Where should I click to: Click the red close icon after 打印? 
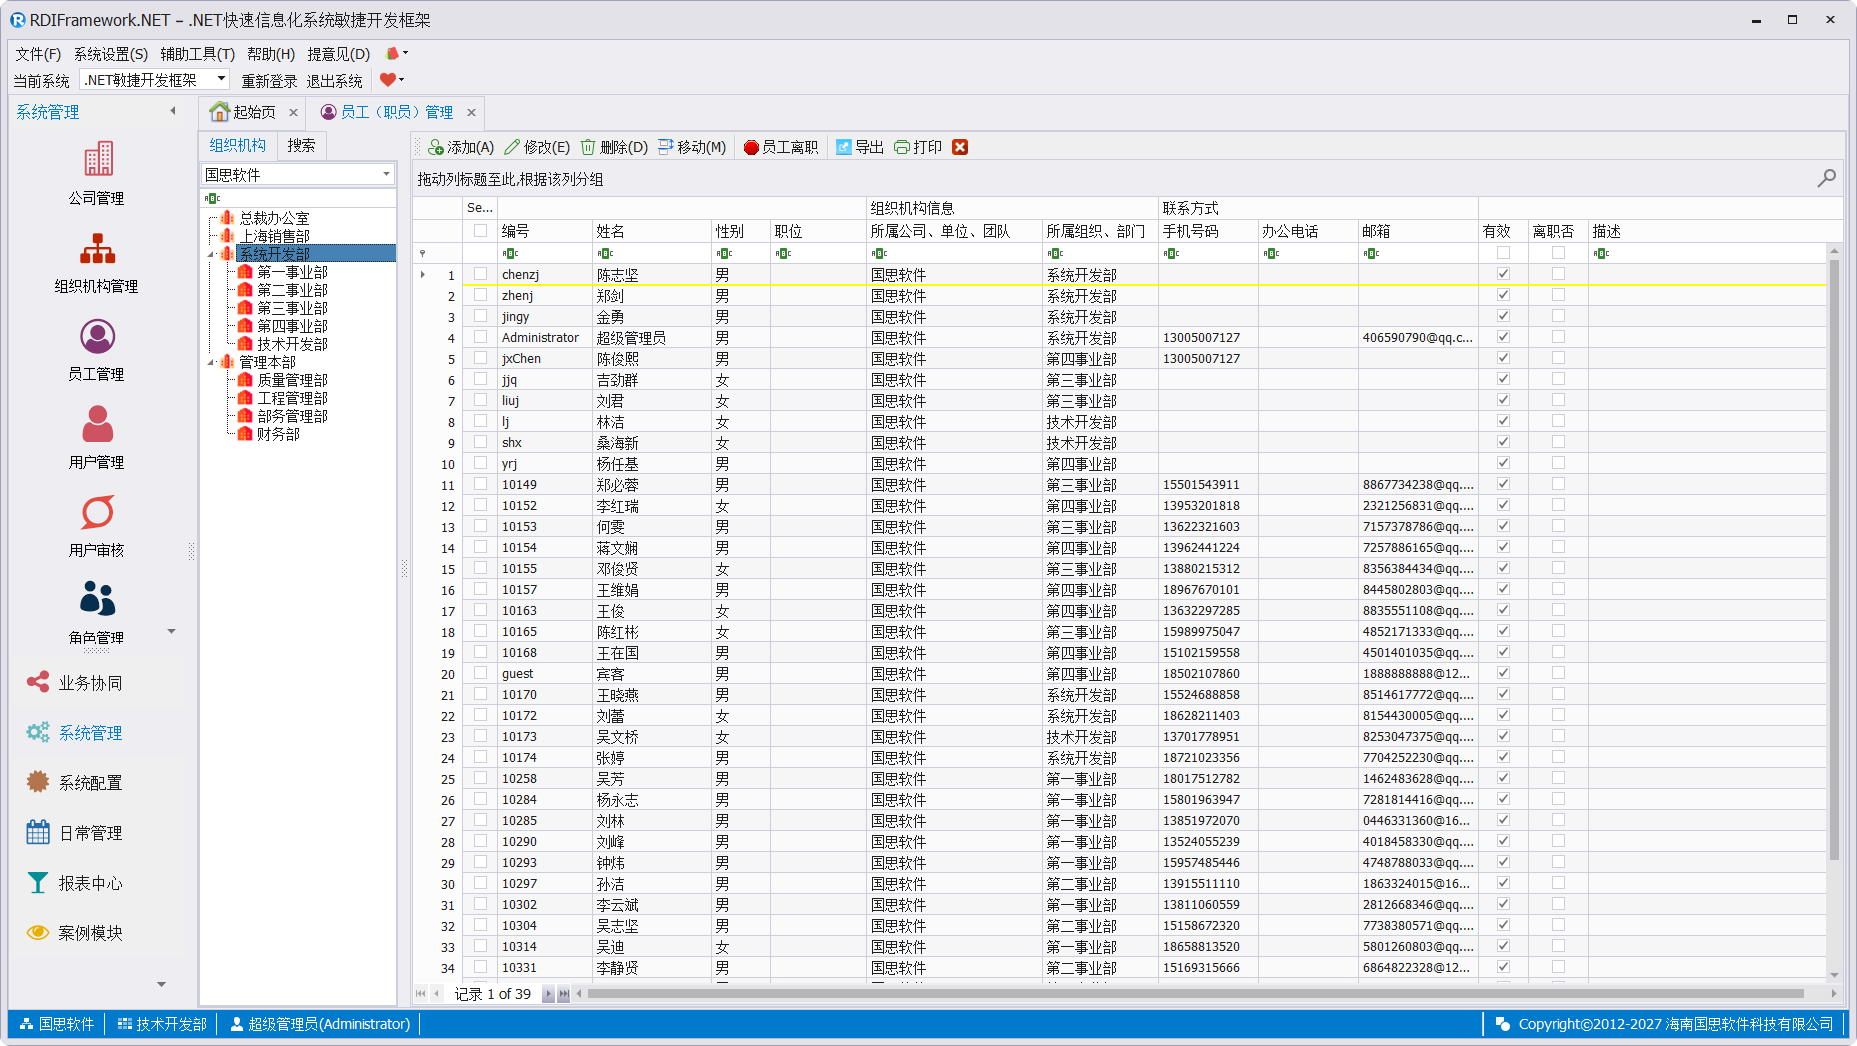tap(960, 147)
